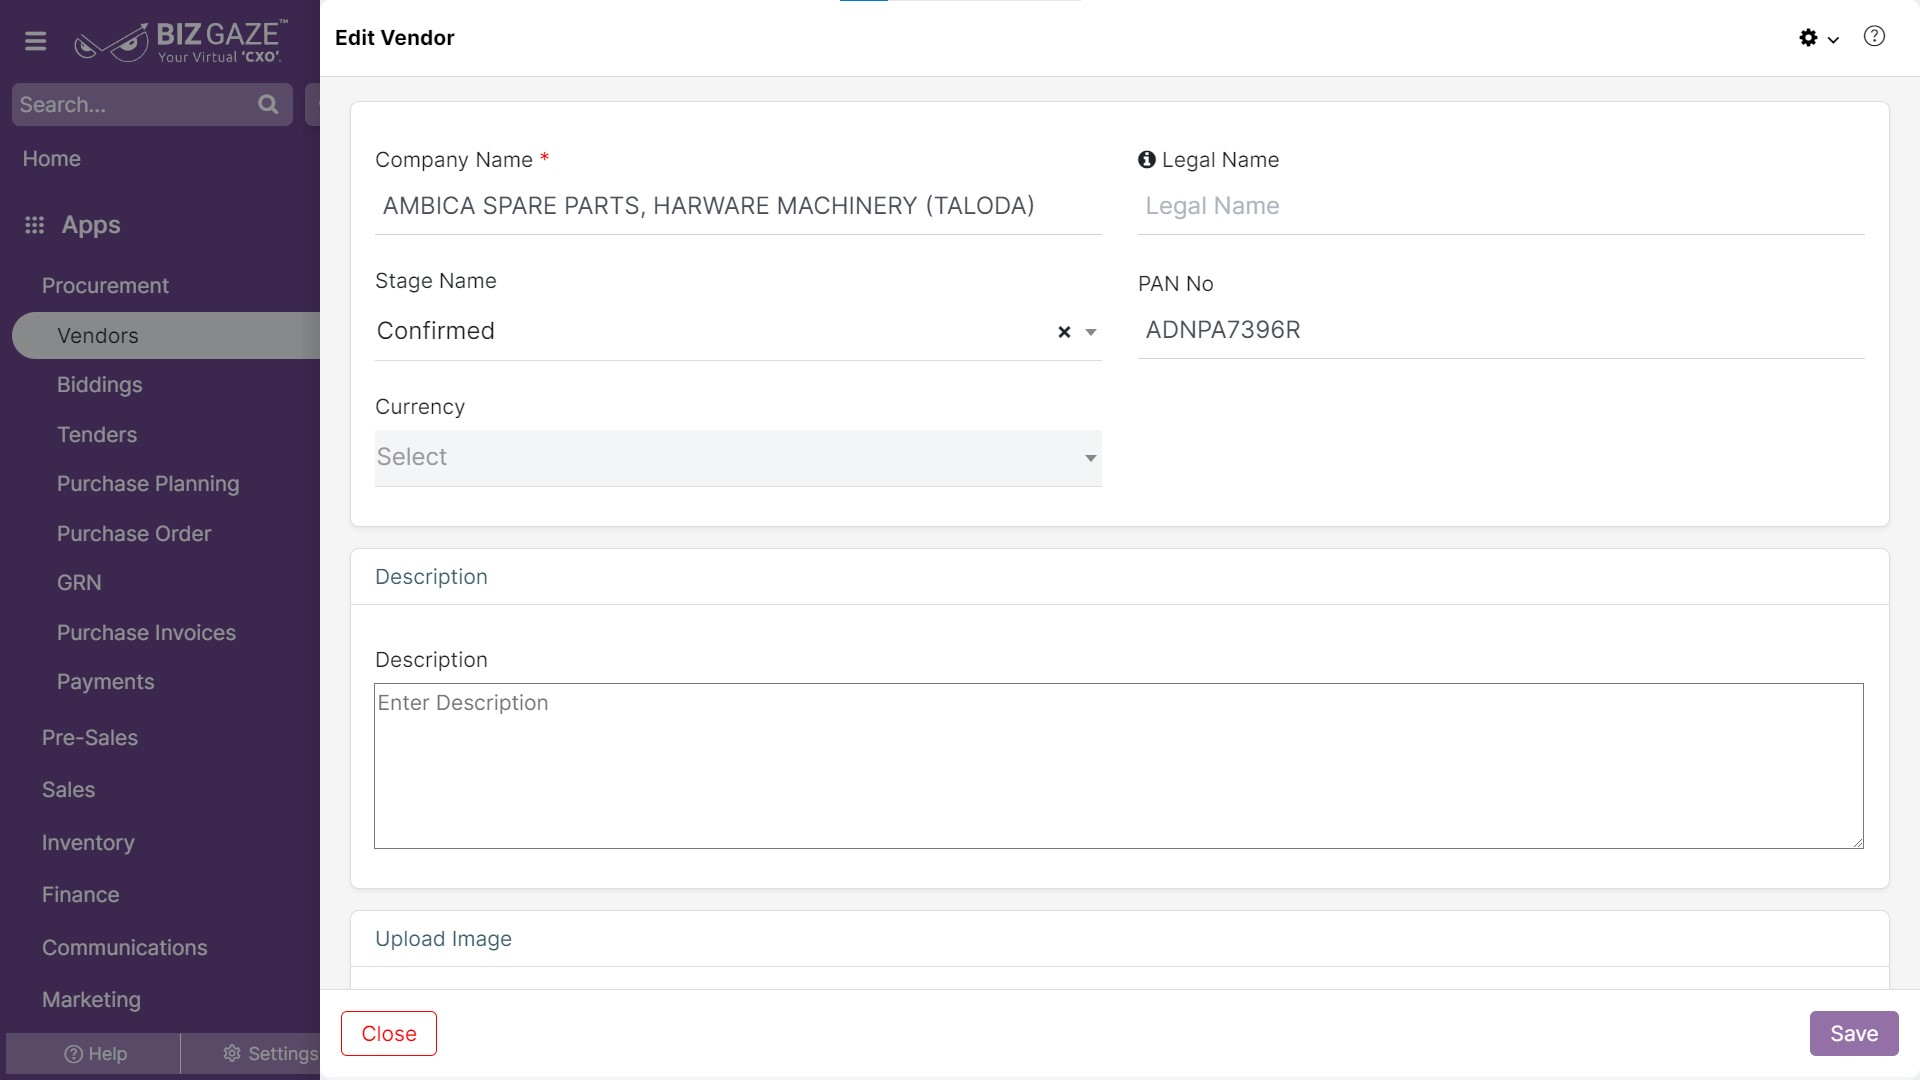
Task: Click the Help button in sidebar footer
Action: pos(95,1054)
